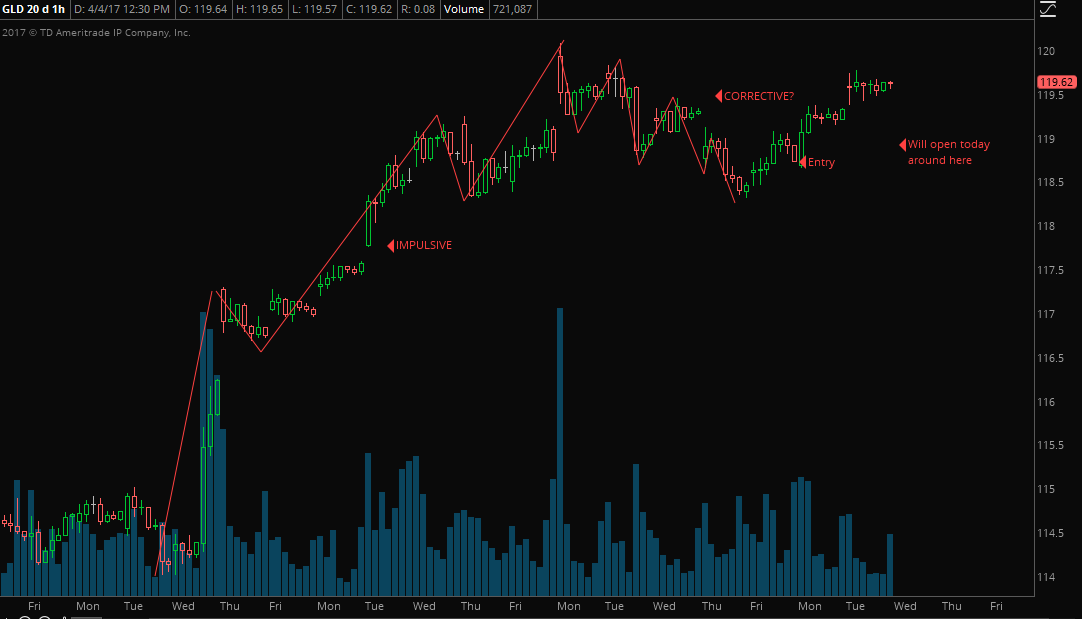This screenshot has height=619, width=1082.
Task: Click the low price L: 119.57
Action: click(315, 9)
